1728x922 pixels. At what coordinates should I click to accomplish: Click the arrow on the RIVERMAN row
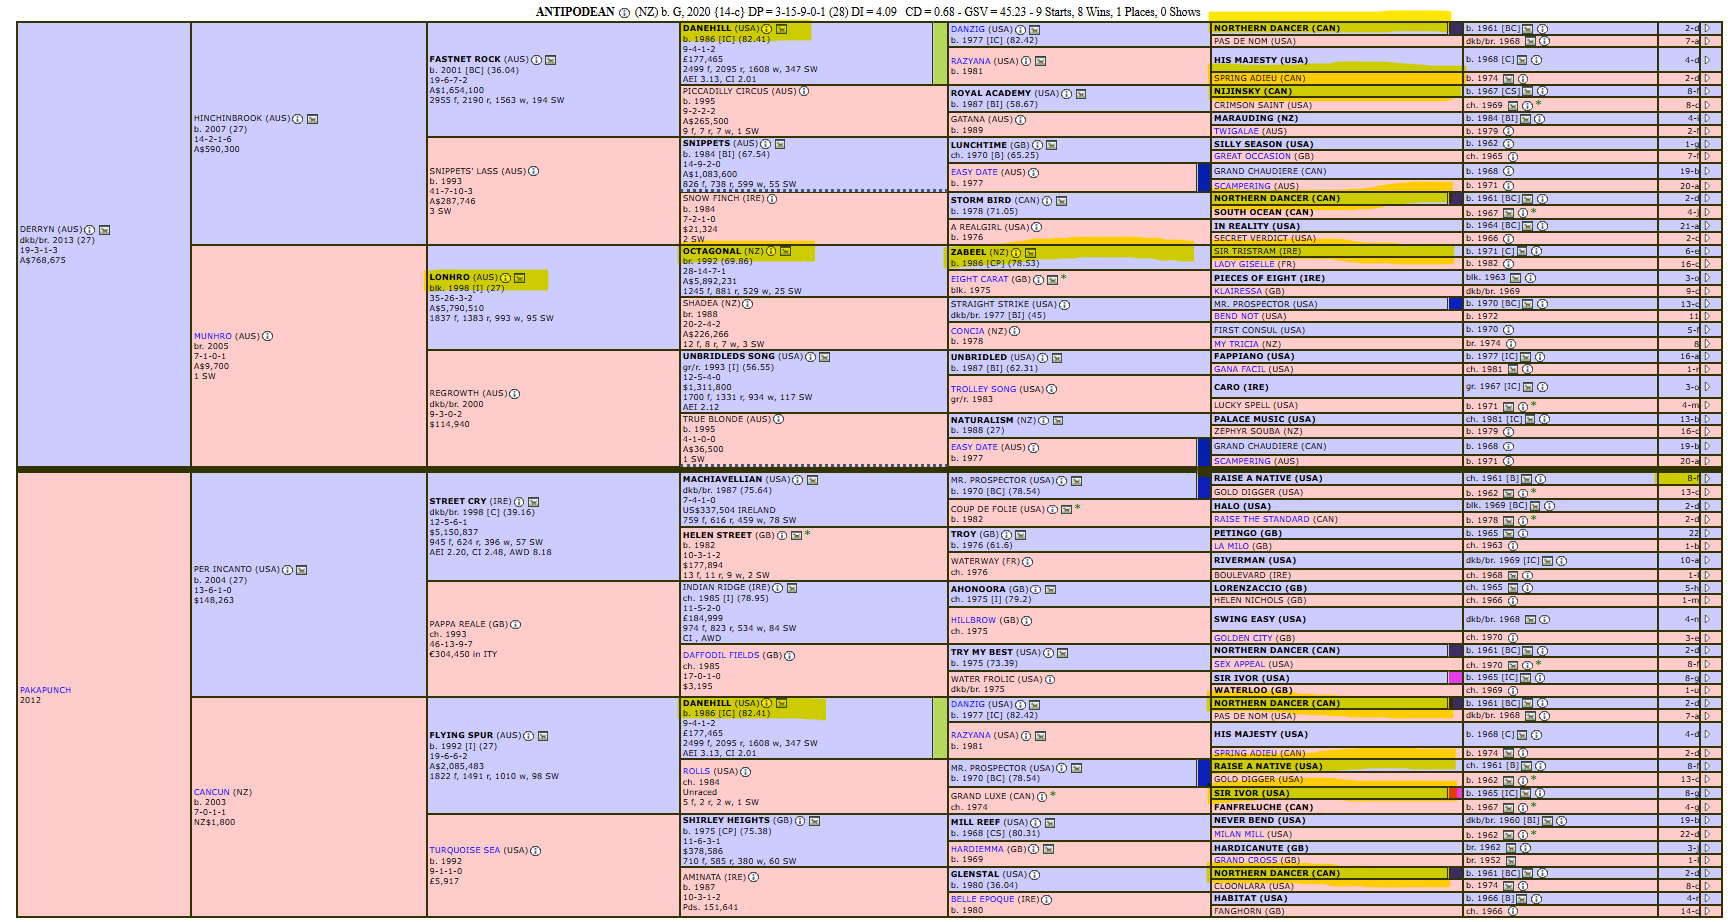1707,561
